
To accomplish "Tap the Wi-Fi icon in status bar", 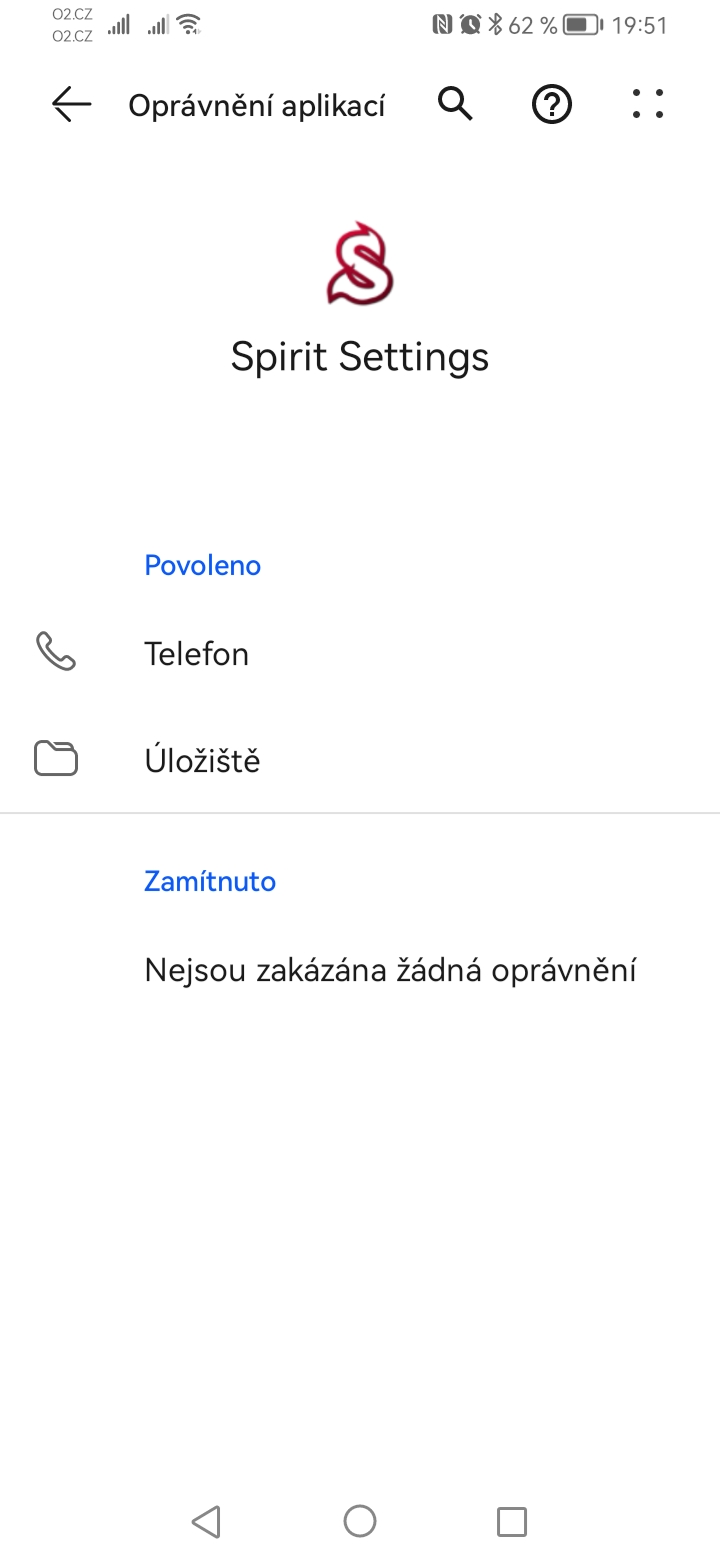I will pos(188,25).
